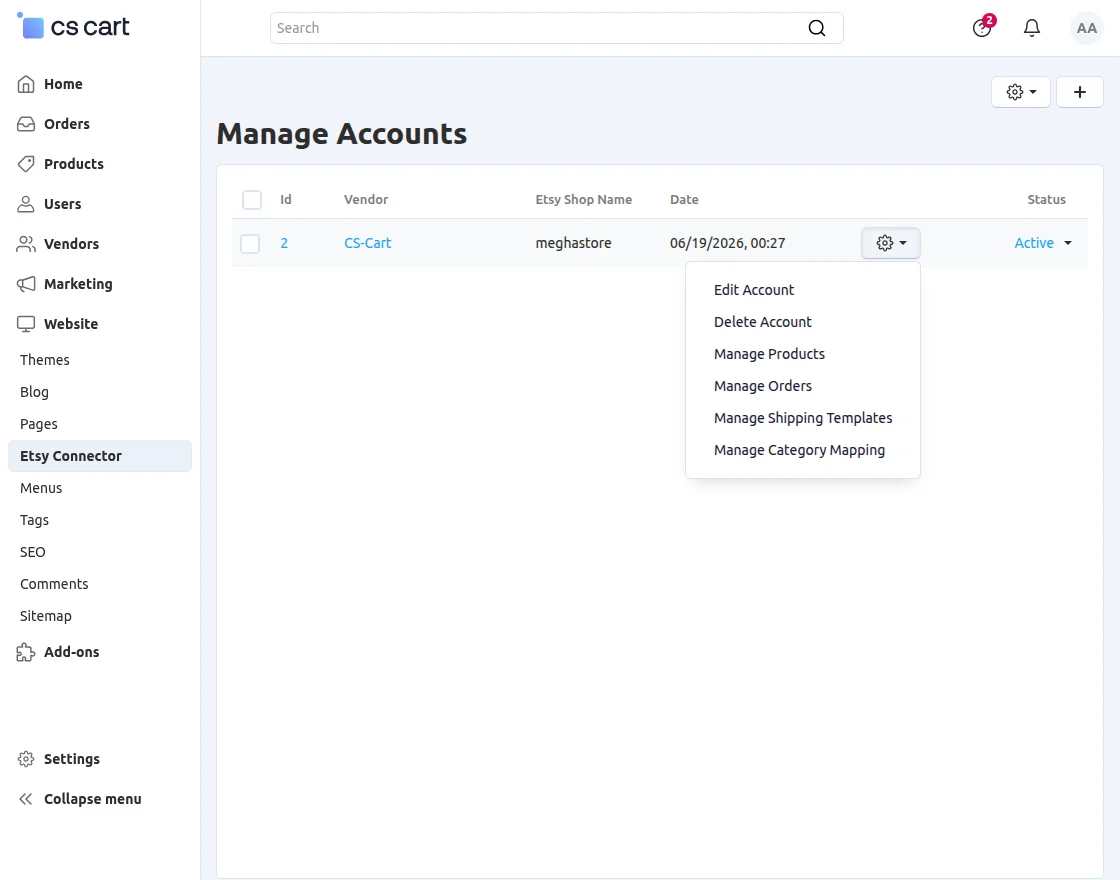Open the AA user avatar menu

(1086, 28)
